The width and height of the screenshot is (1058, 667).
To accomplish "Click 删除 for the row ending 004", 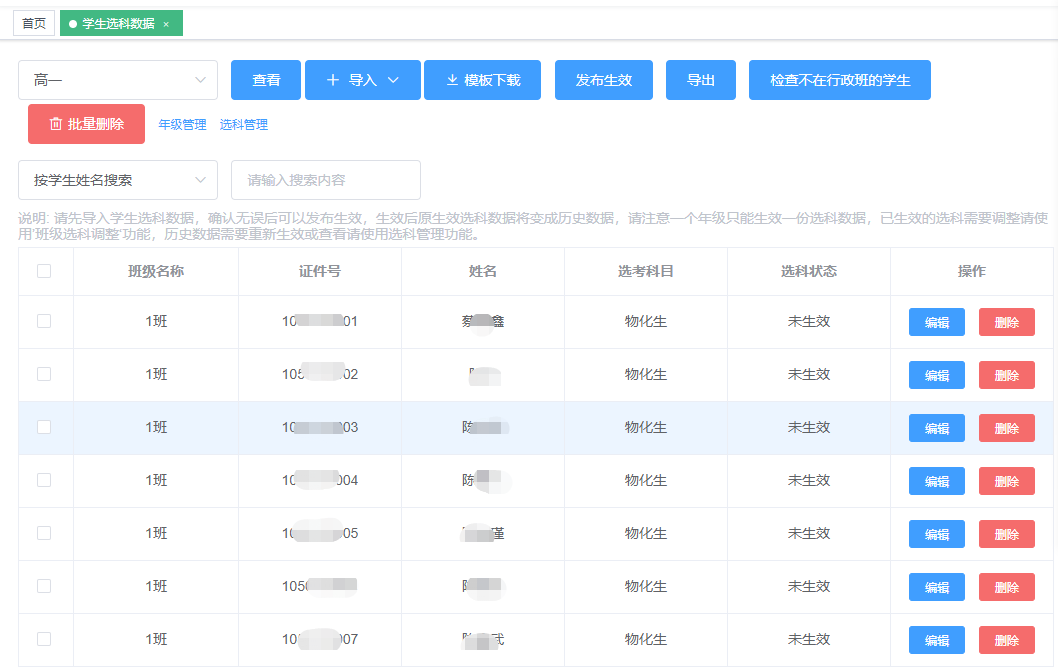I will pos(1007,482).
